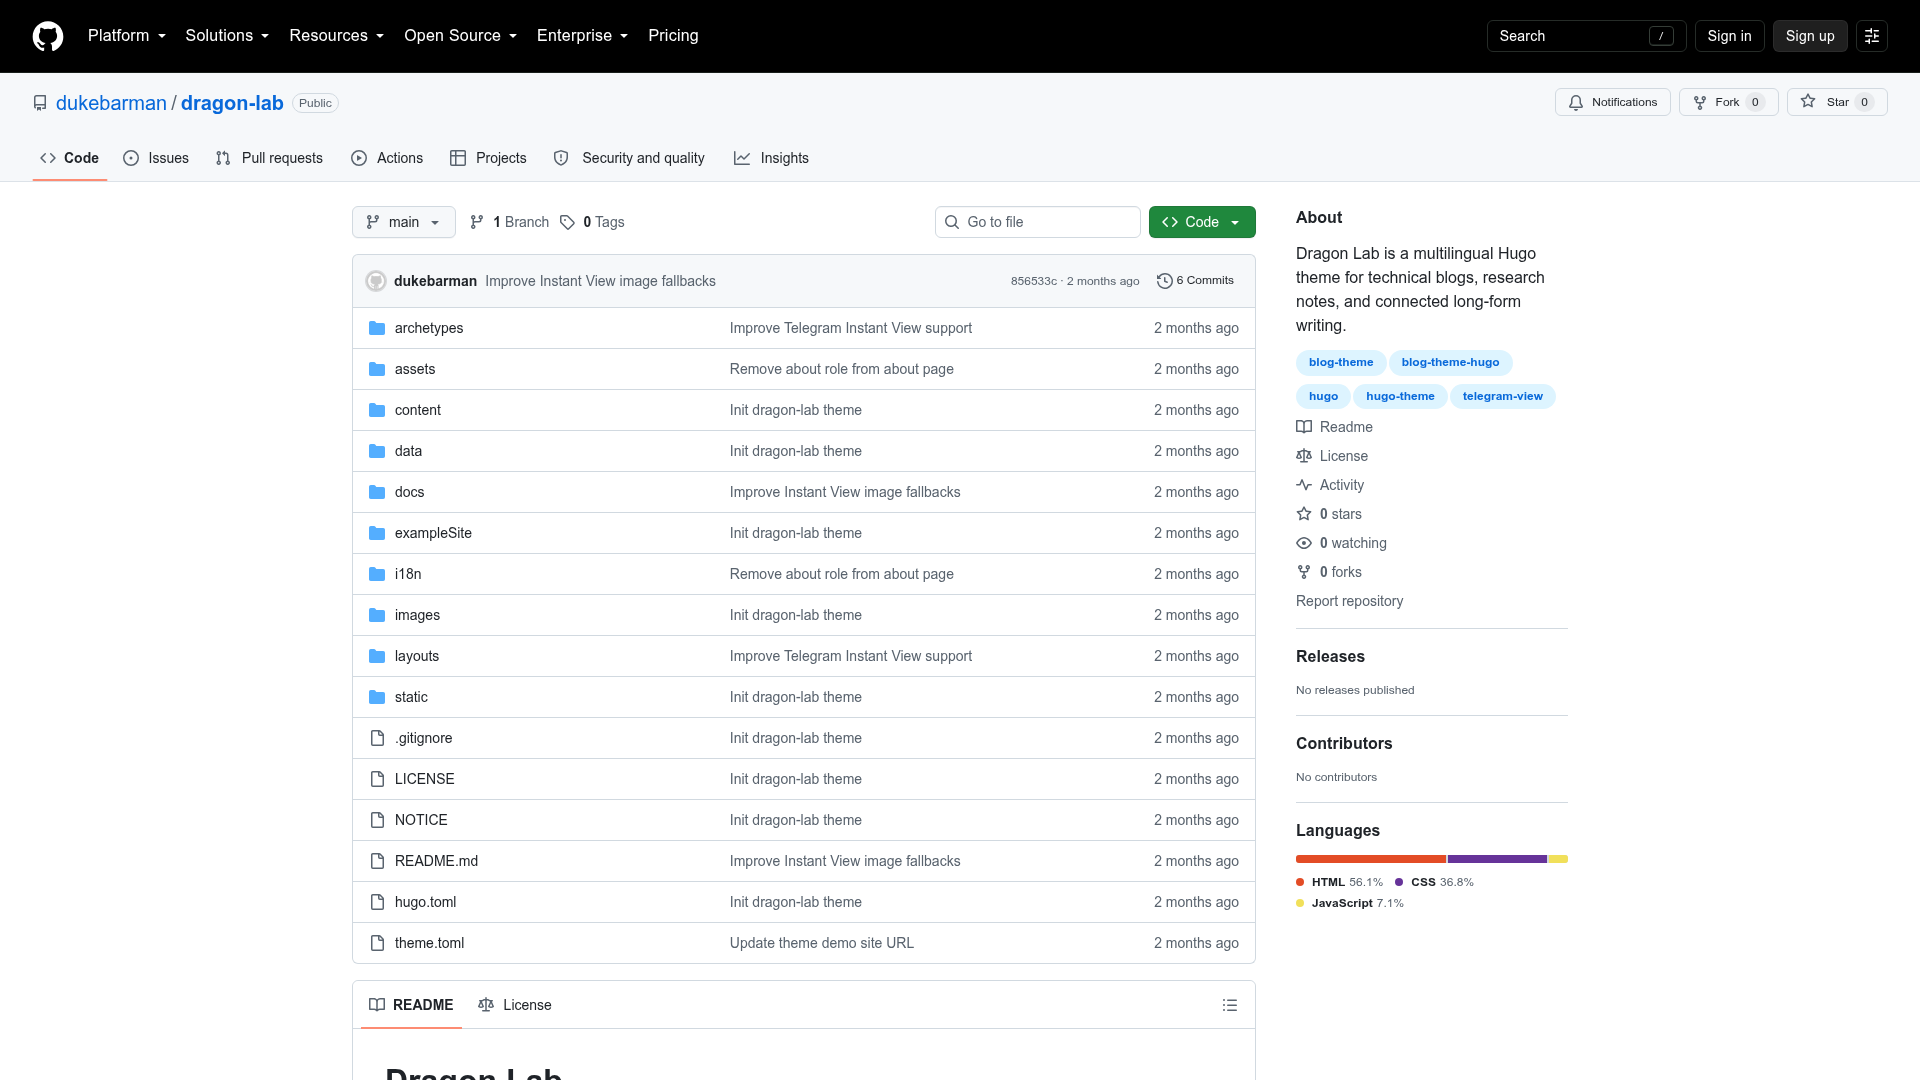Open README.md file name
Image resolution: width=1920 pixels, height=1080 pixels.
click(436, 861)
